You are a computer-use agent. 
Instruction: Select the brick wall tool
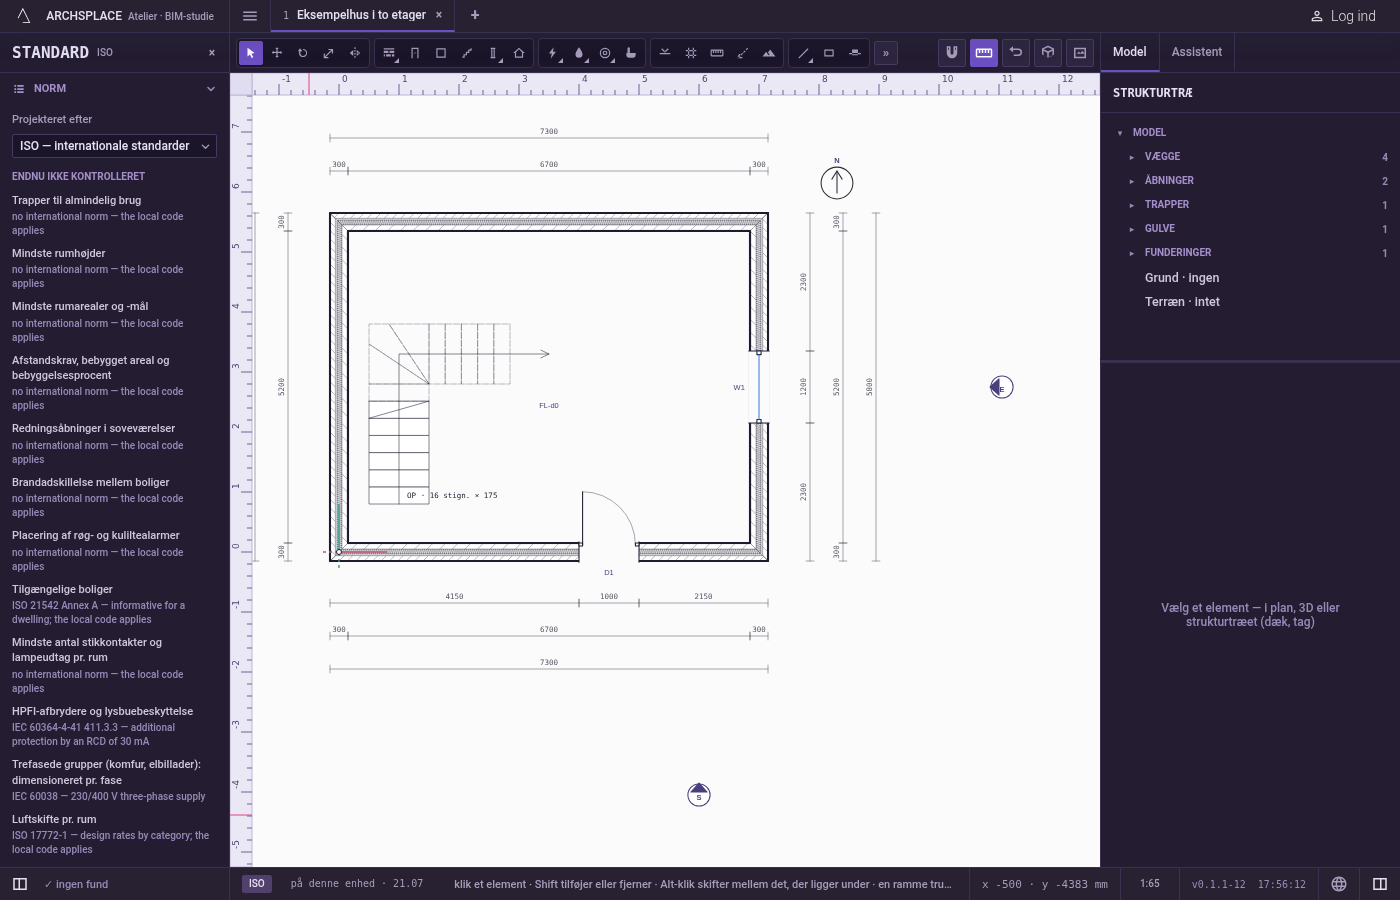389,53
